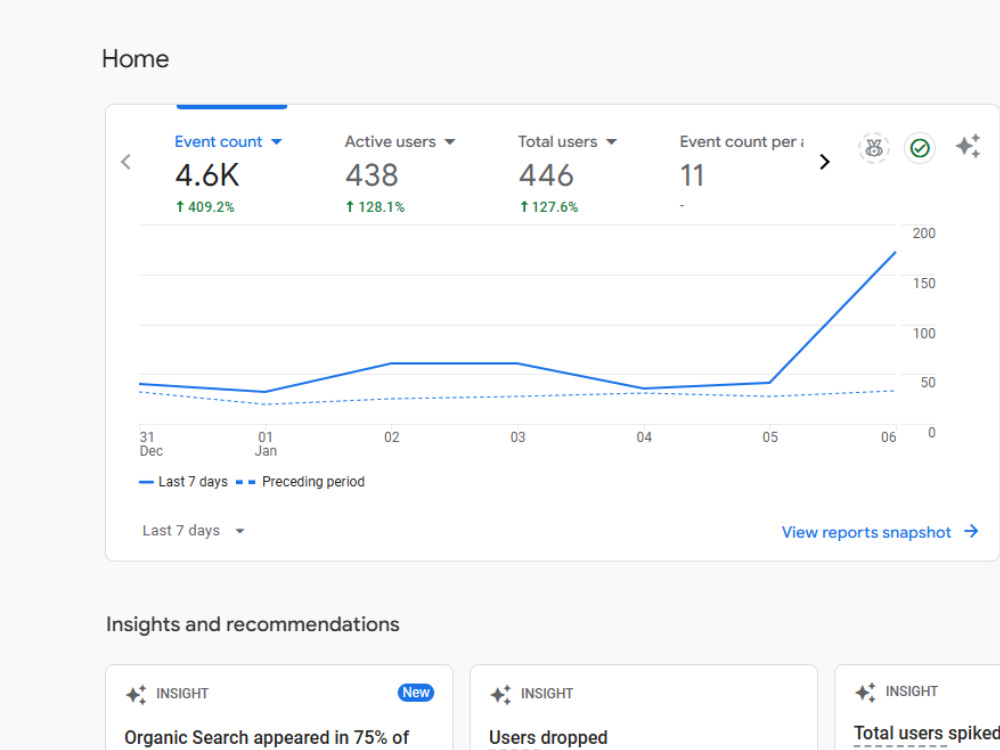Image resolution: width=1000 pixels, height=750 pixels.
Task: Click sparkle icon on Total users spiked card
Action: click(865, 692)
